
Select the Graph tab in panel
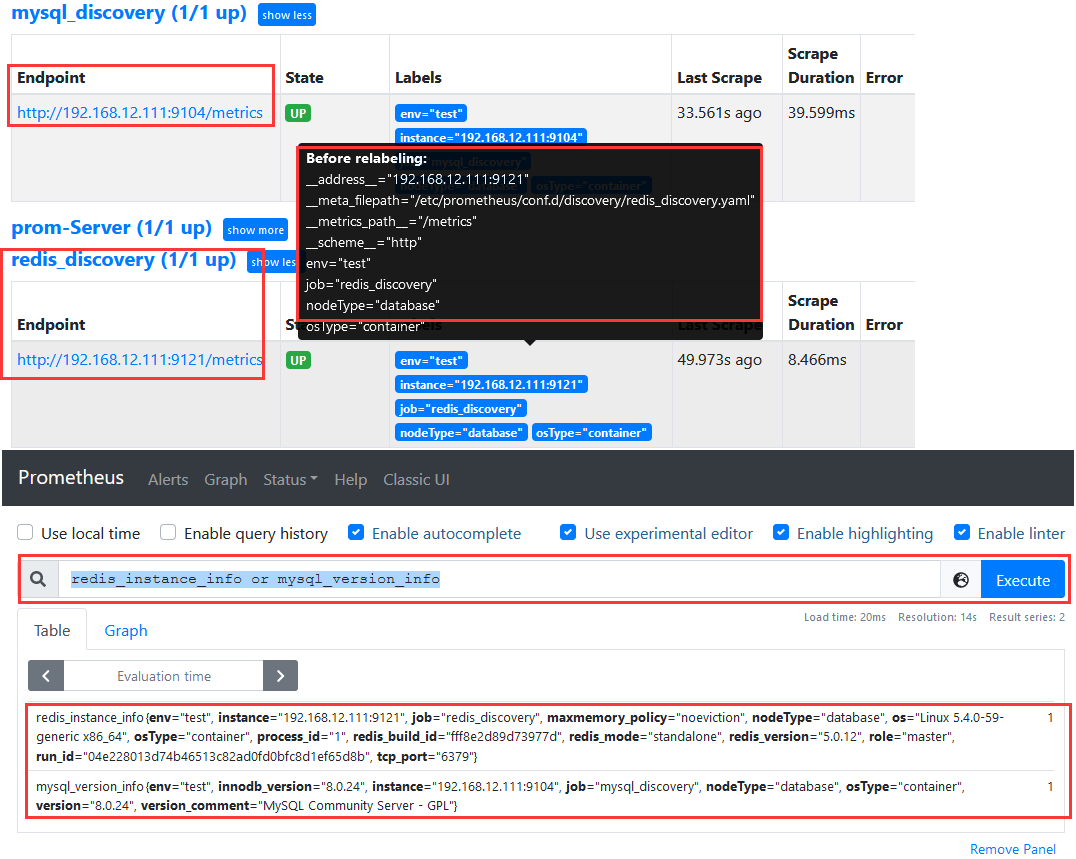pos(126,630)
